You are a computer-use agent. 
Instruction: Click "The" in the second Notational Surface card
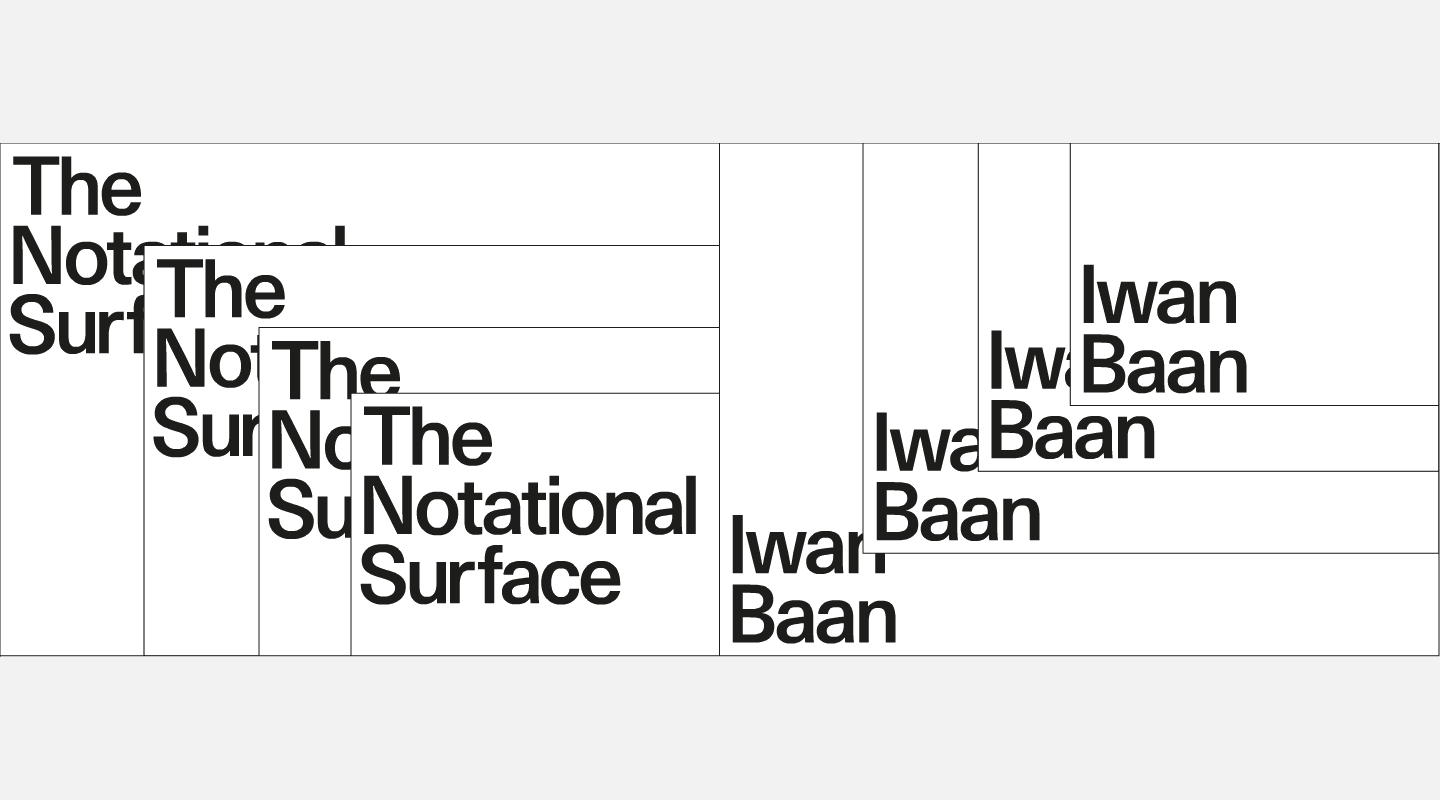click(221, 289)
